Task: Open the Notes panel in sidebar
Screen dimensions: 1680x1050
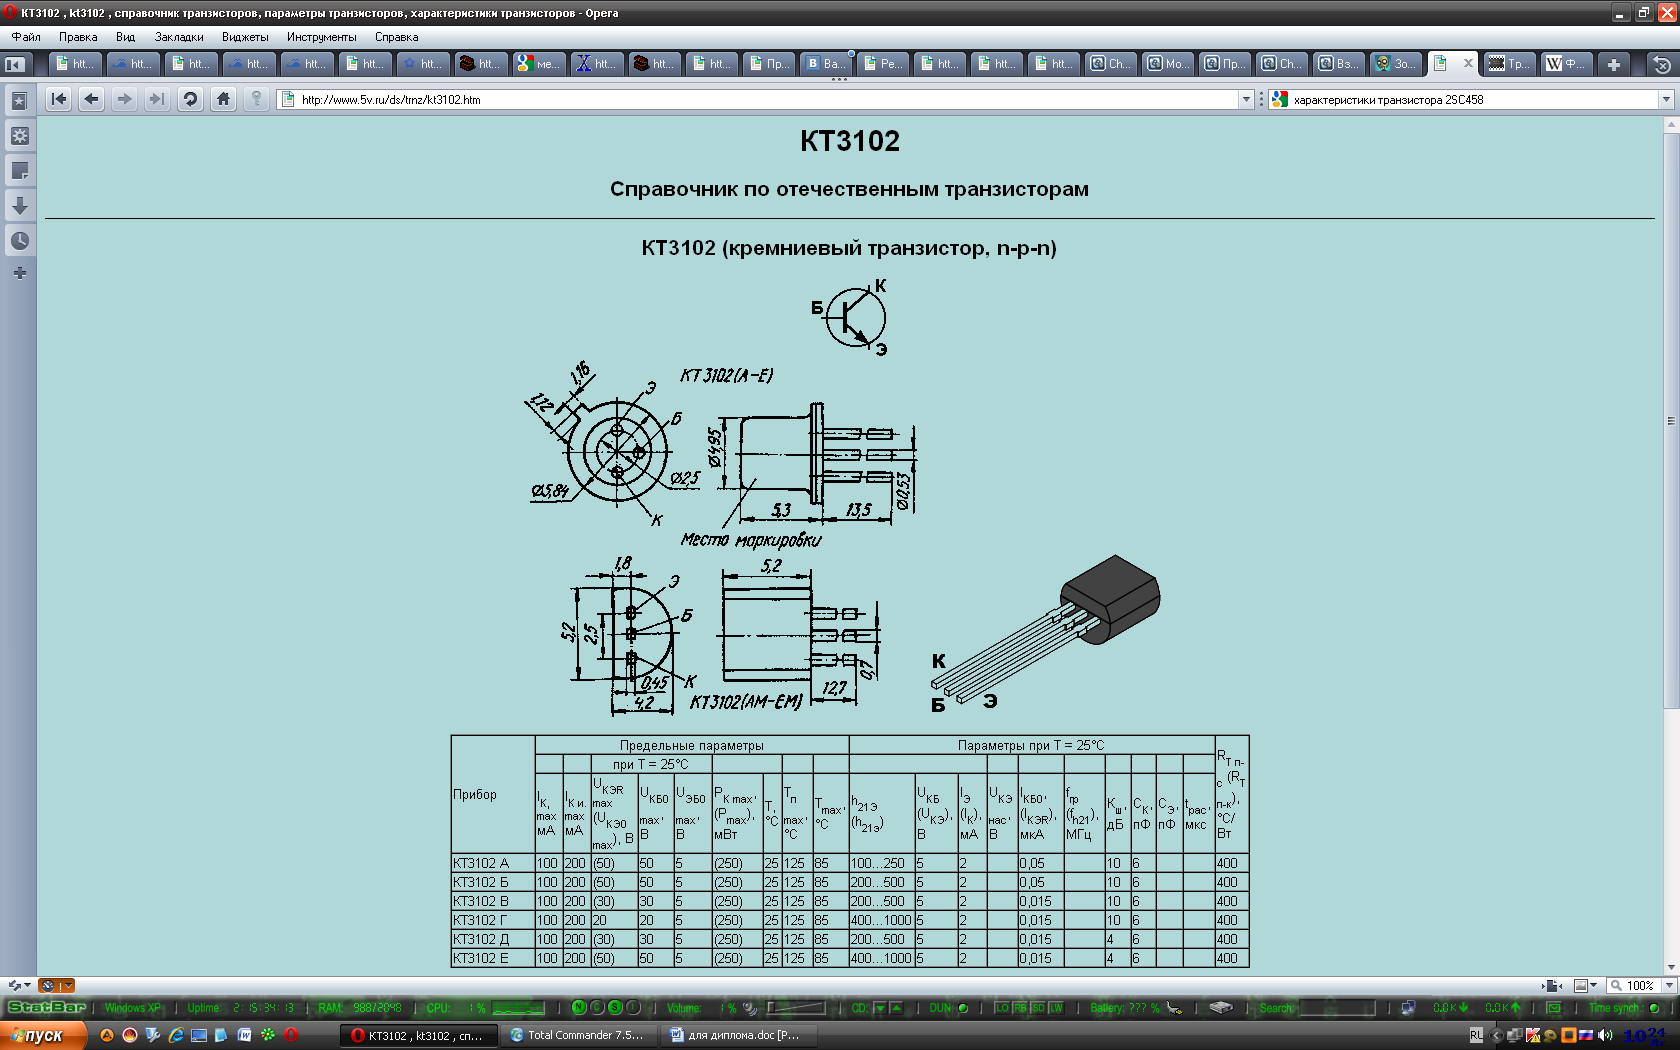Action: pyautogui.click(x=19, y=171)
